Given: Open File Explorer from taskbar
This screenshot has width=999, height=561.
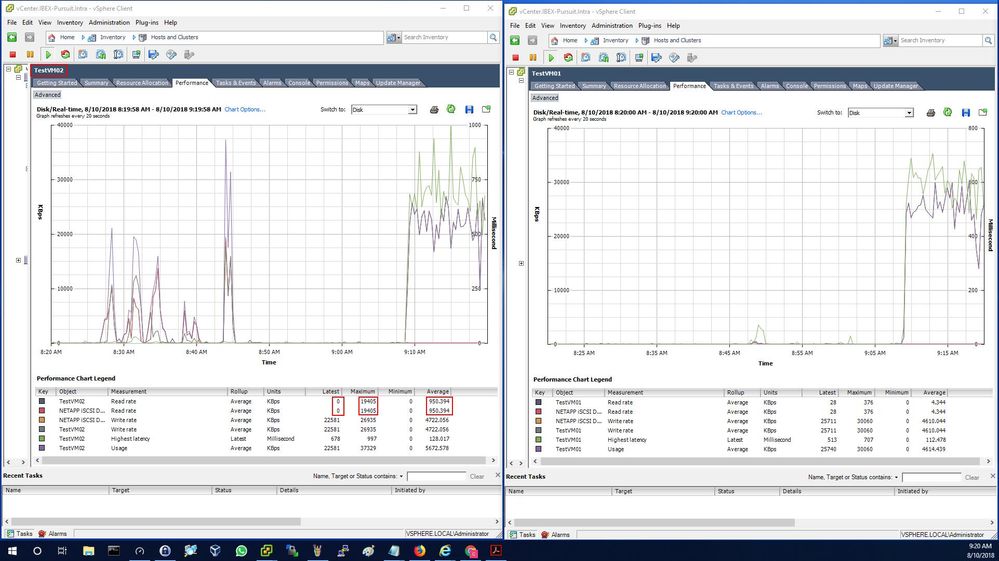Looking at the screenshot, I should click(x=89, y=551).
